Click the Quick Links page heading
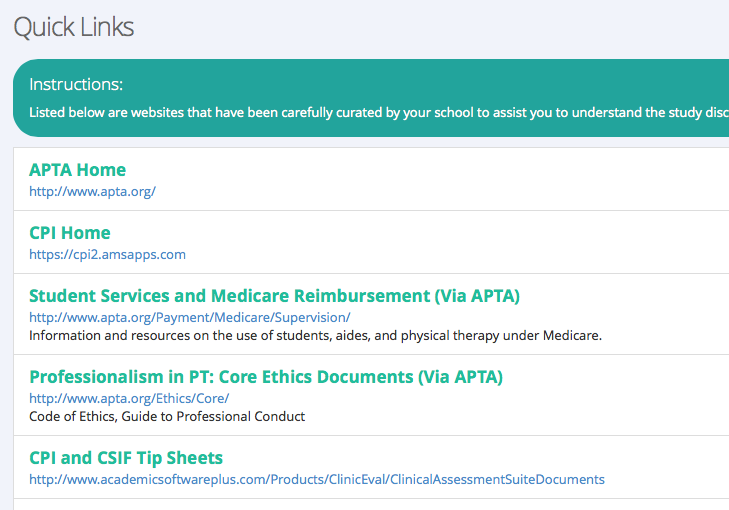This screenshot has height=510, width=729. [74, 27]
